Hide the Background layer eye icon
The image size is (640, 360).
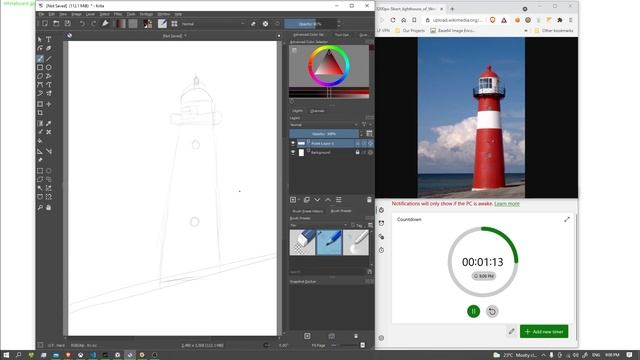pos(293,152)
